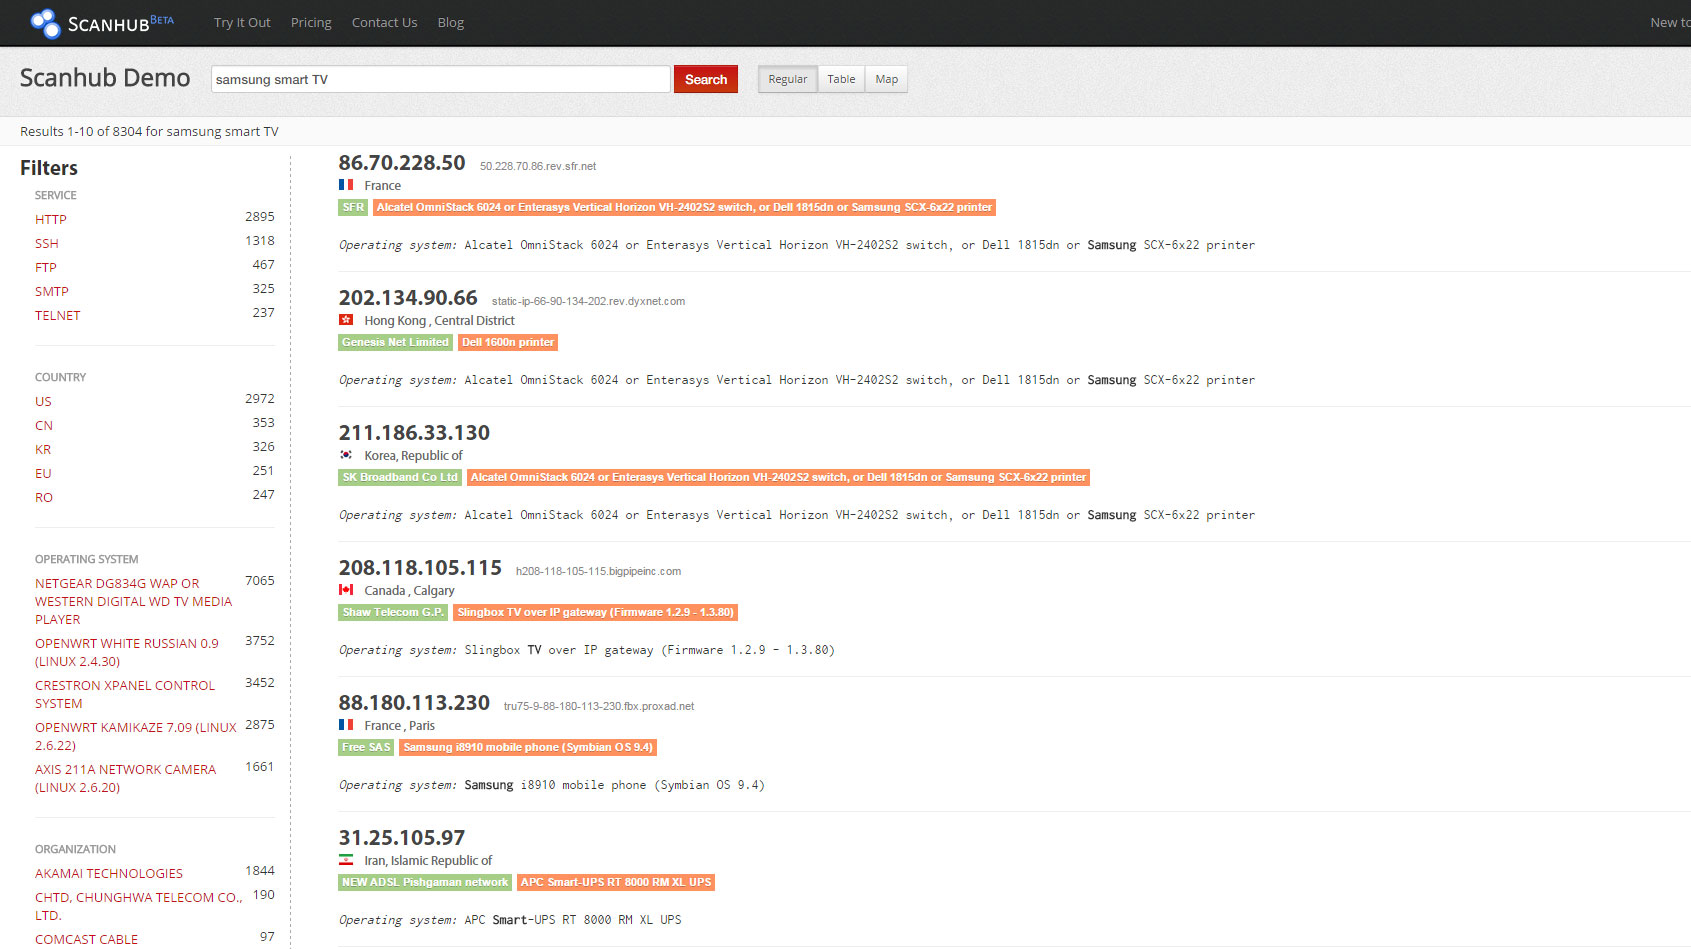This screenshot has width=1691, height=949.
Task: Filter by SMTP service
Action: click(x=52, y=291)
